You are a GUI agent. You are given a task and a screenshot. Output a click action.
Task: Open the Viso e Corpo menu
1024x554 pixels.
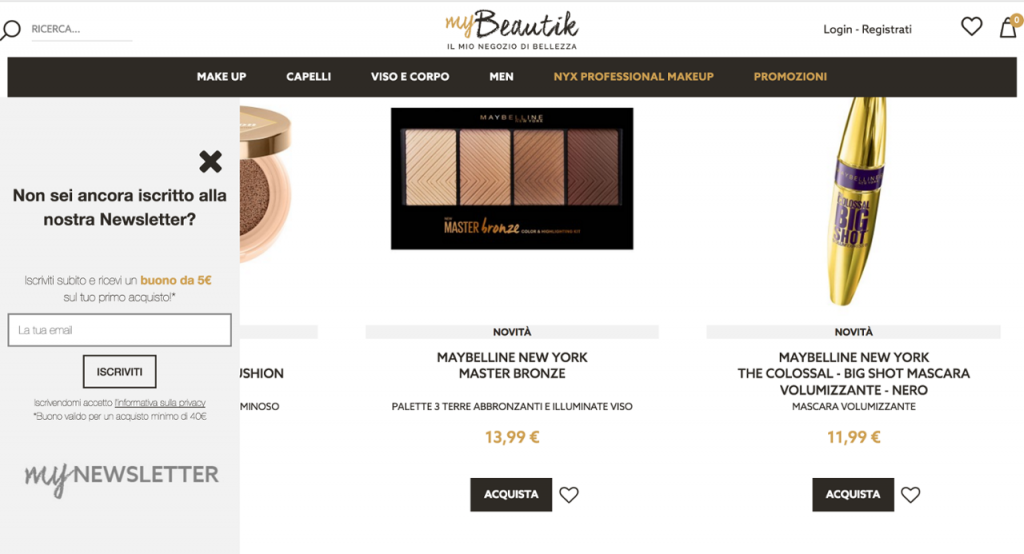point(410,76)
